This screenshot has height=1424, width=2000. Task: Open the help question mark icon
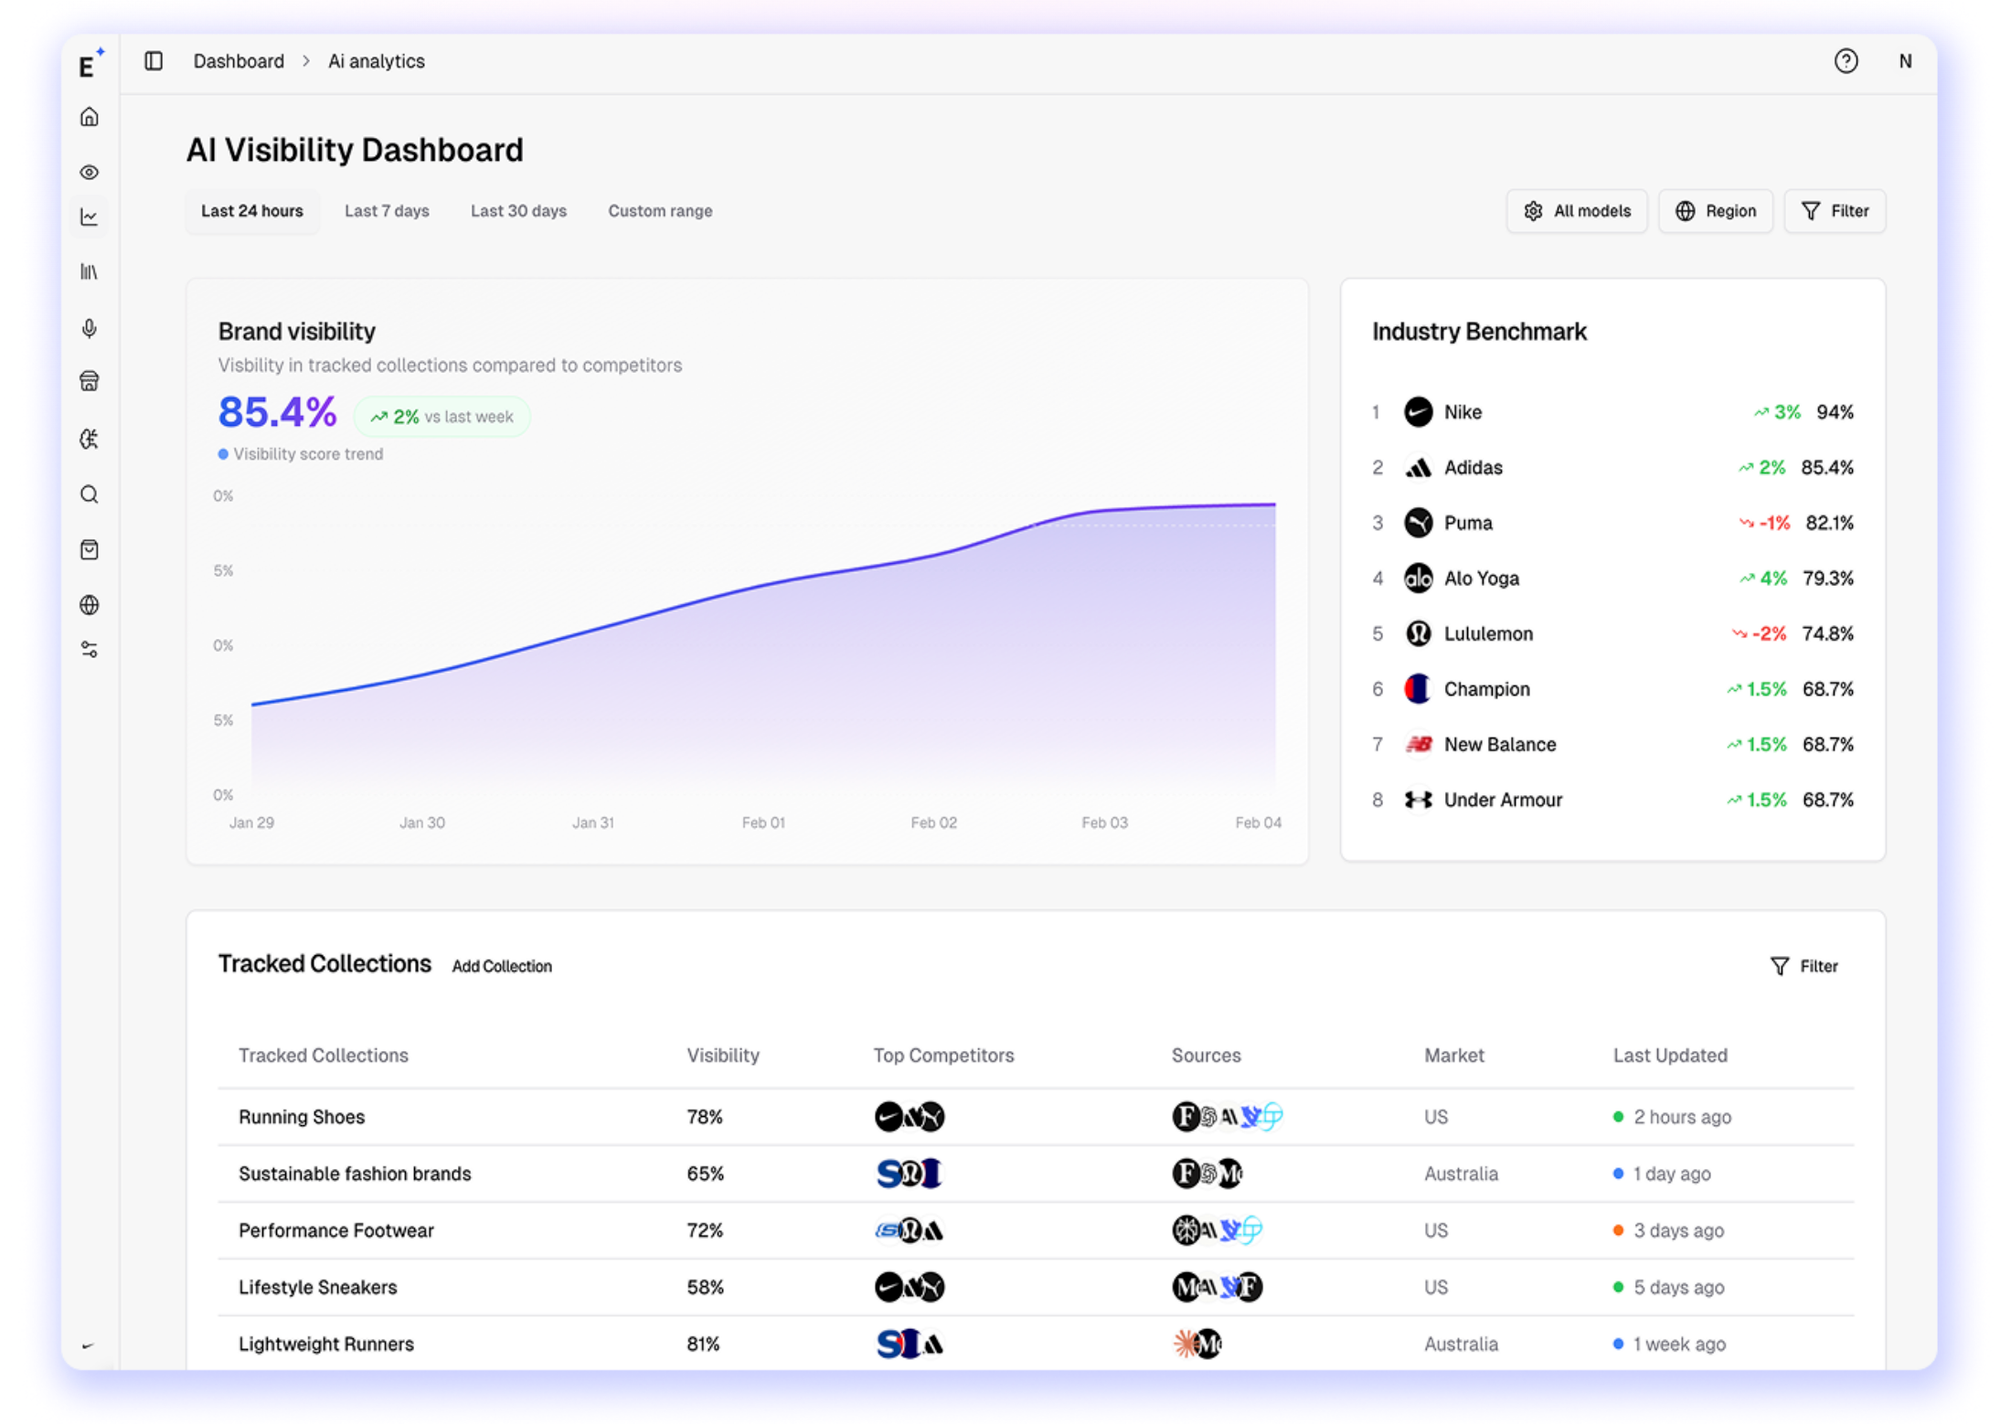point(1846,61)
